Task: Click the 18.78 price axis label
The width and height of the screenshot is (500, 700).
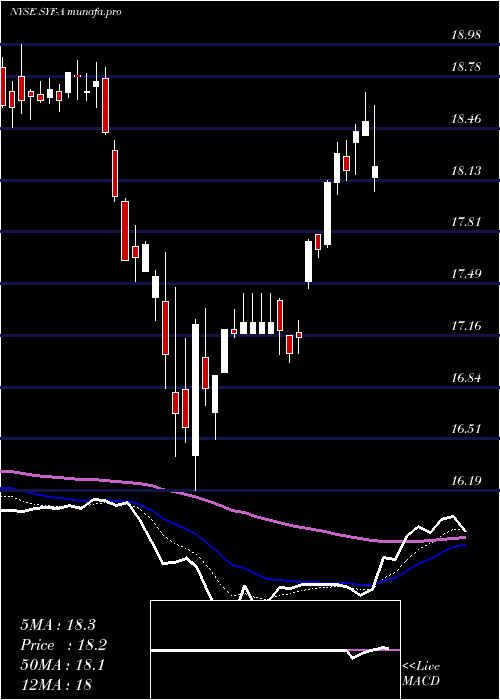Action: point(466,67)
